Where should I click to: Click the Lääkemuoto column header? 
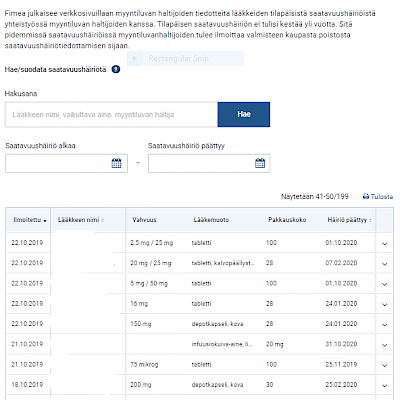(x=211, y=220)
